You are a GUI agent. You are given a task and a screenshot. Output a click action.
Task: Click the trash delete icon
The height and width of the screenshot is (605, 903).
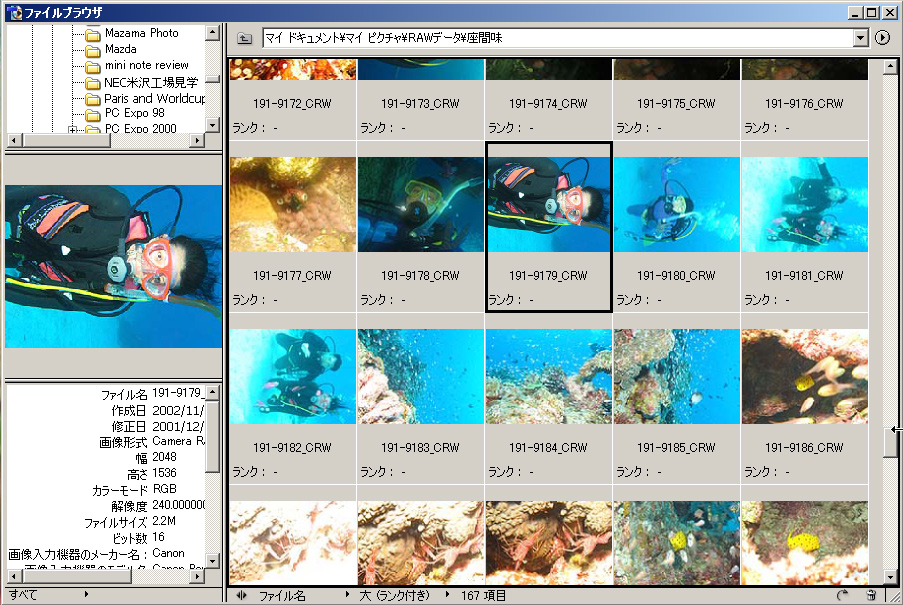coord(871,596)
